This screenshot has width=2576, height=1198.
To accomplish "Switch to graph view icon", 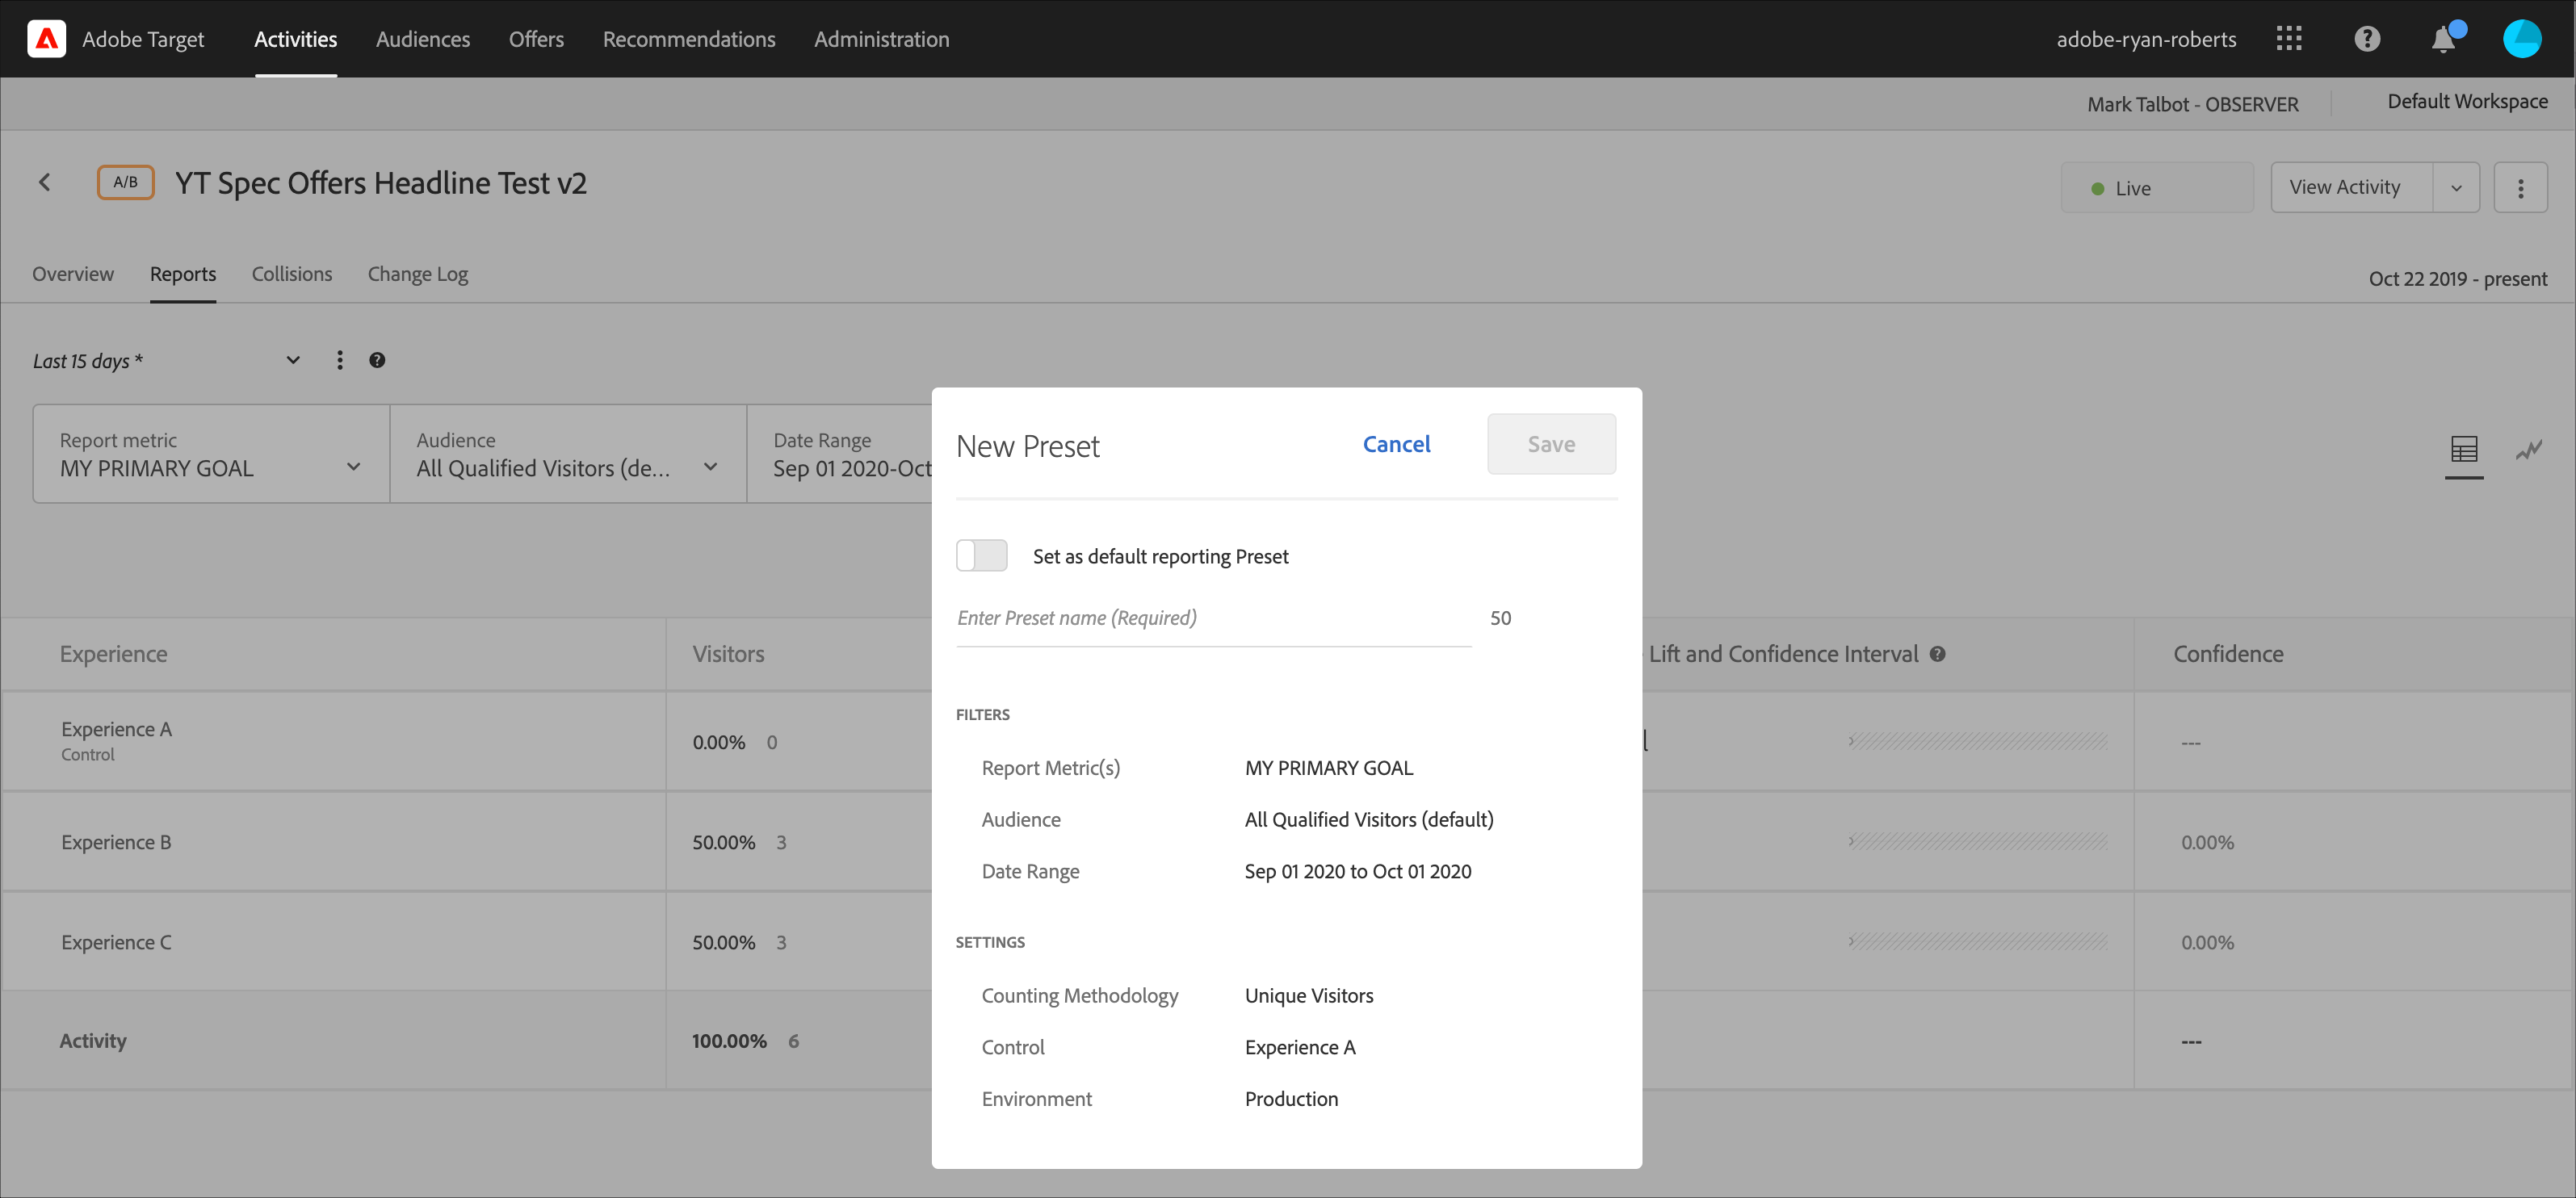I will pyautogui.click(x=2529, y=450).
